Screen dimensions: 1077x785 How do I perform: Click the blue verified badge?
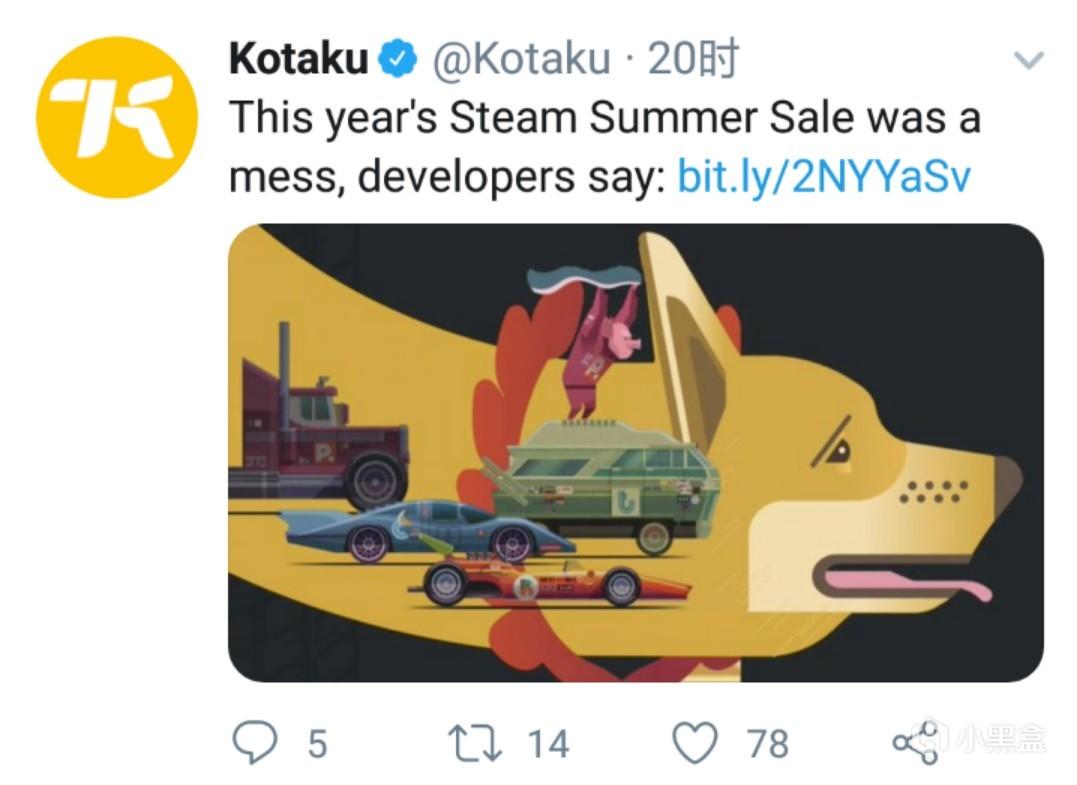pos(399,58)
